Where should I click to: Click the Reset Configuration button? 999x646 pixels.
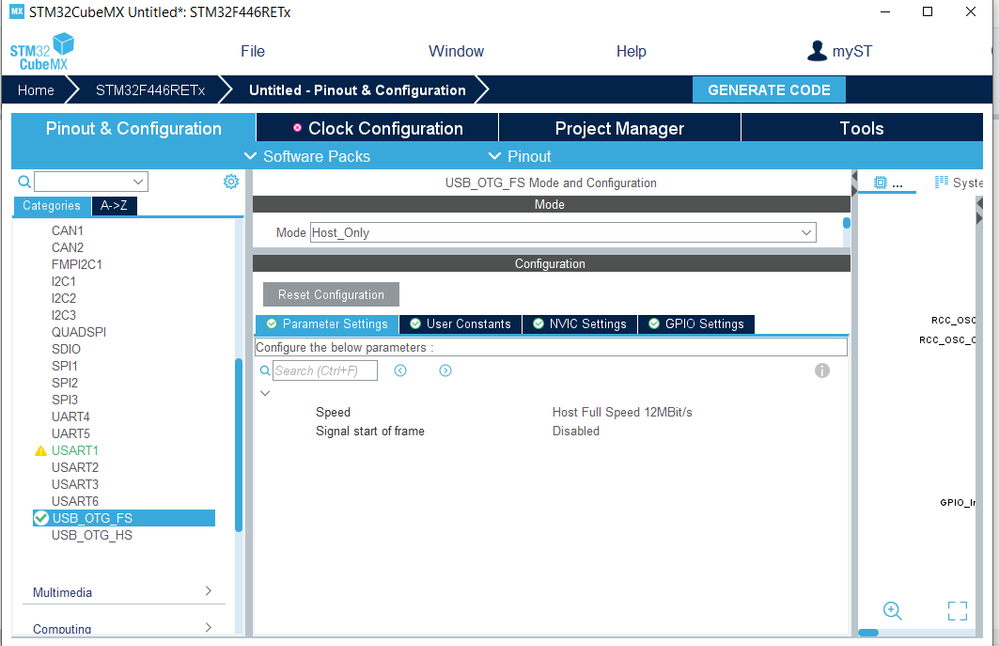click(331, 294)
